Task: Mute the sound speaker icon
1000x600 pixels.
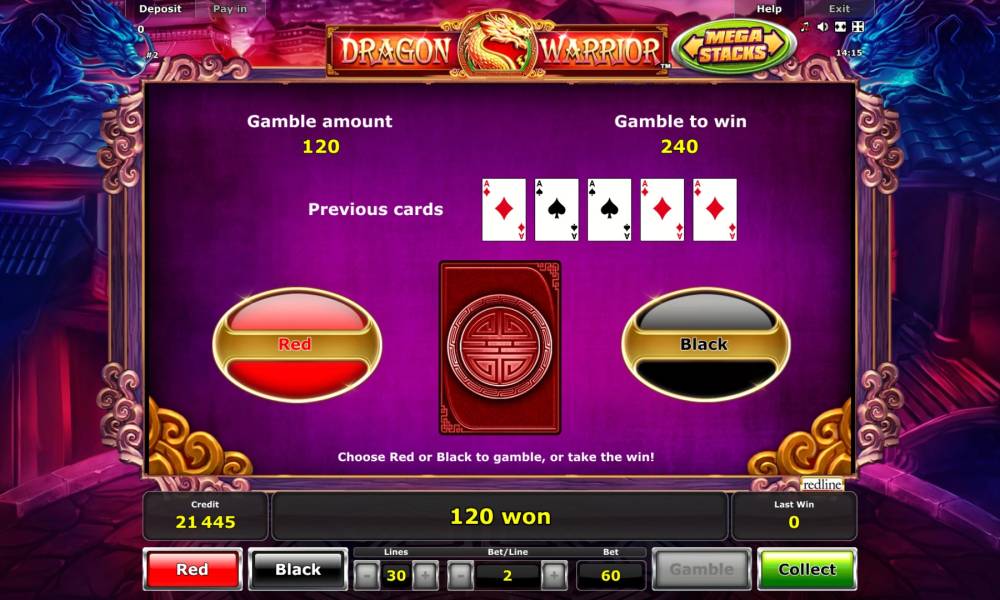Action: coord(823,27)
